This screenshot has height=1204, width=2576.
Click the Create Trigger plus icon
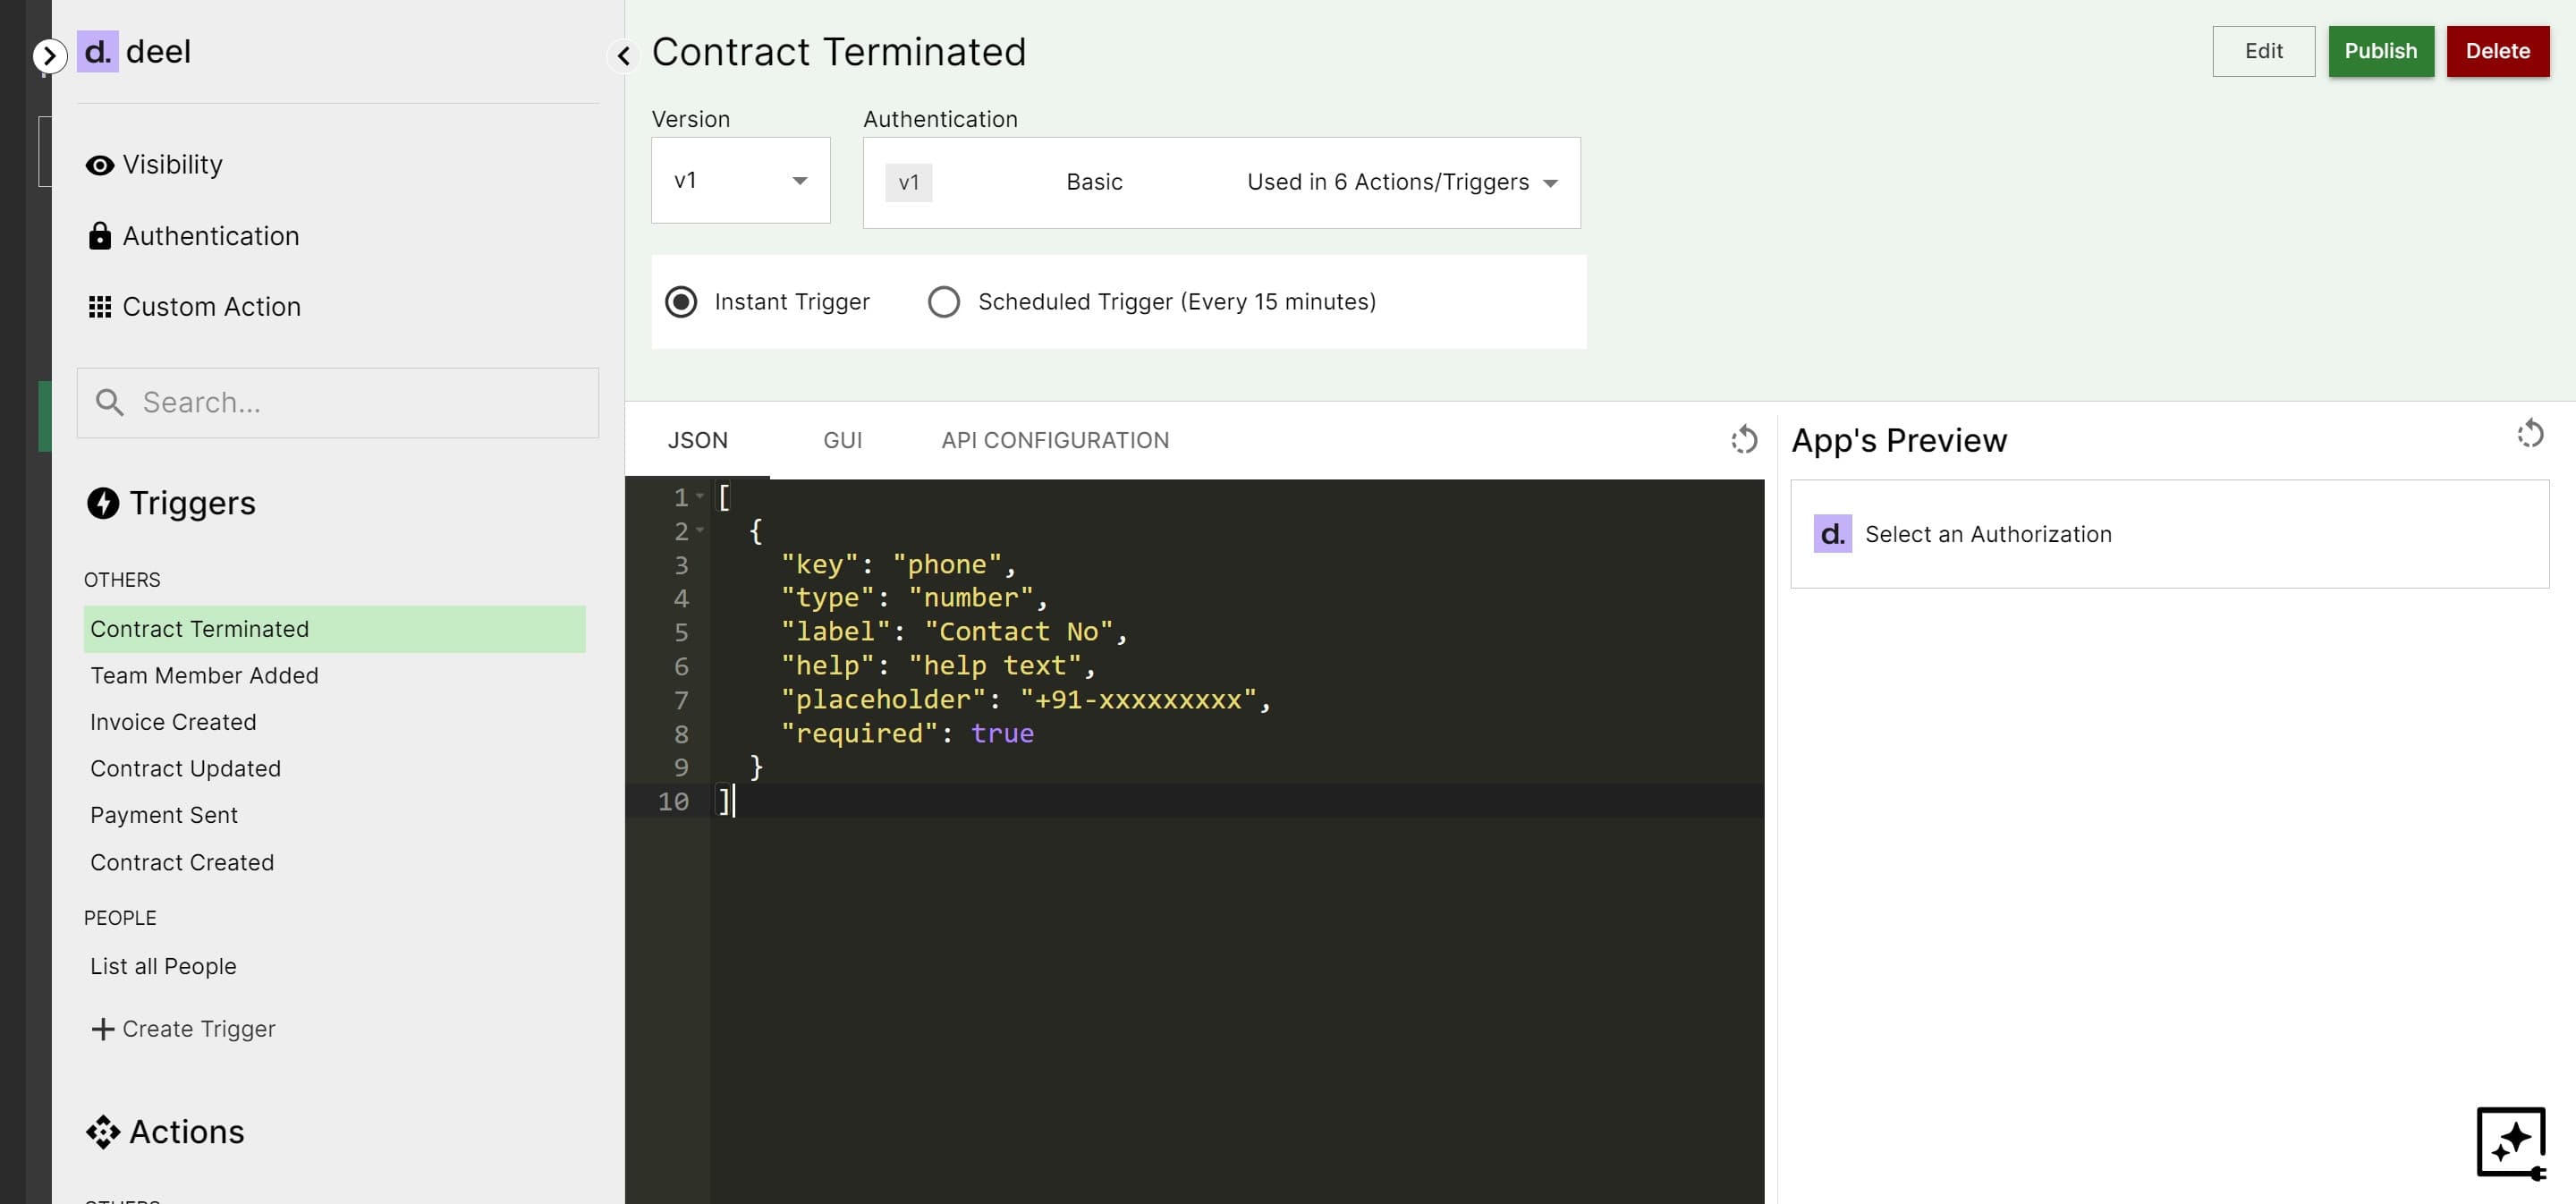[x=102, y=1029]
